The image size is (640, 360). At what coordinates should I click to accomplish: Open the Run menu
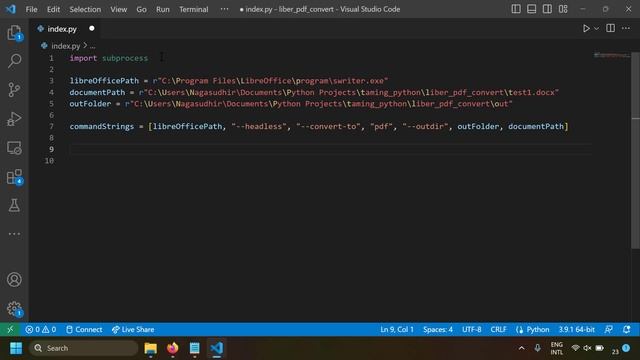[162, 9]
